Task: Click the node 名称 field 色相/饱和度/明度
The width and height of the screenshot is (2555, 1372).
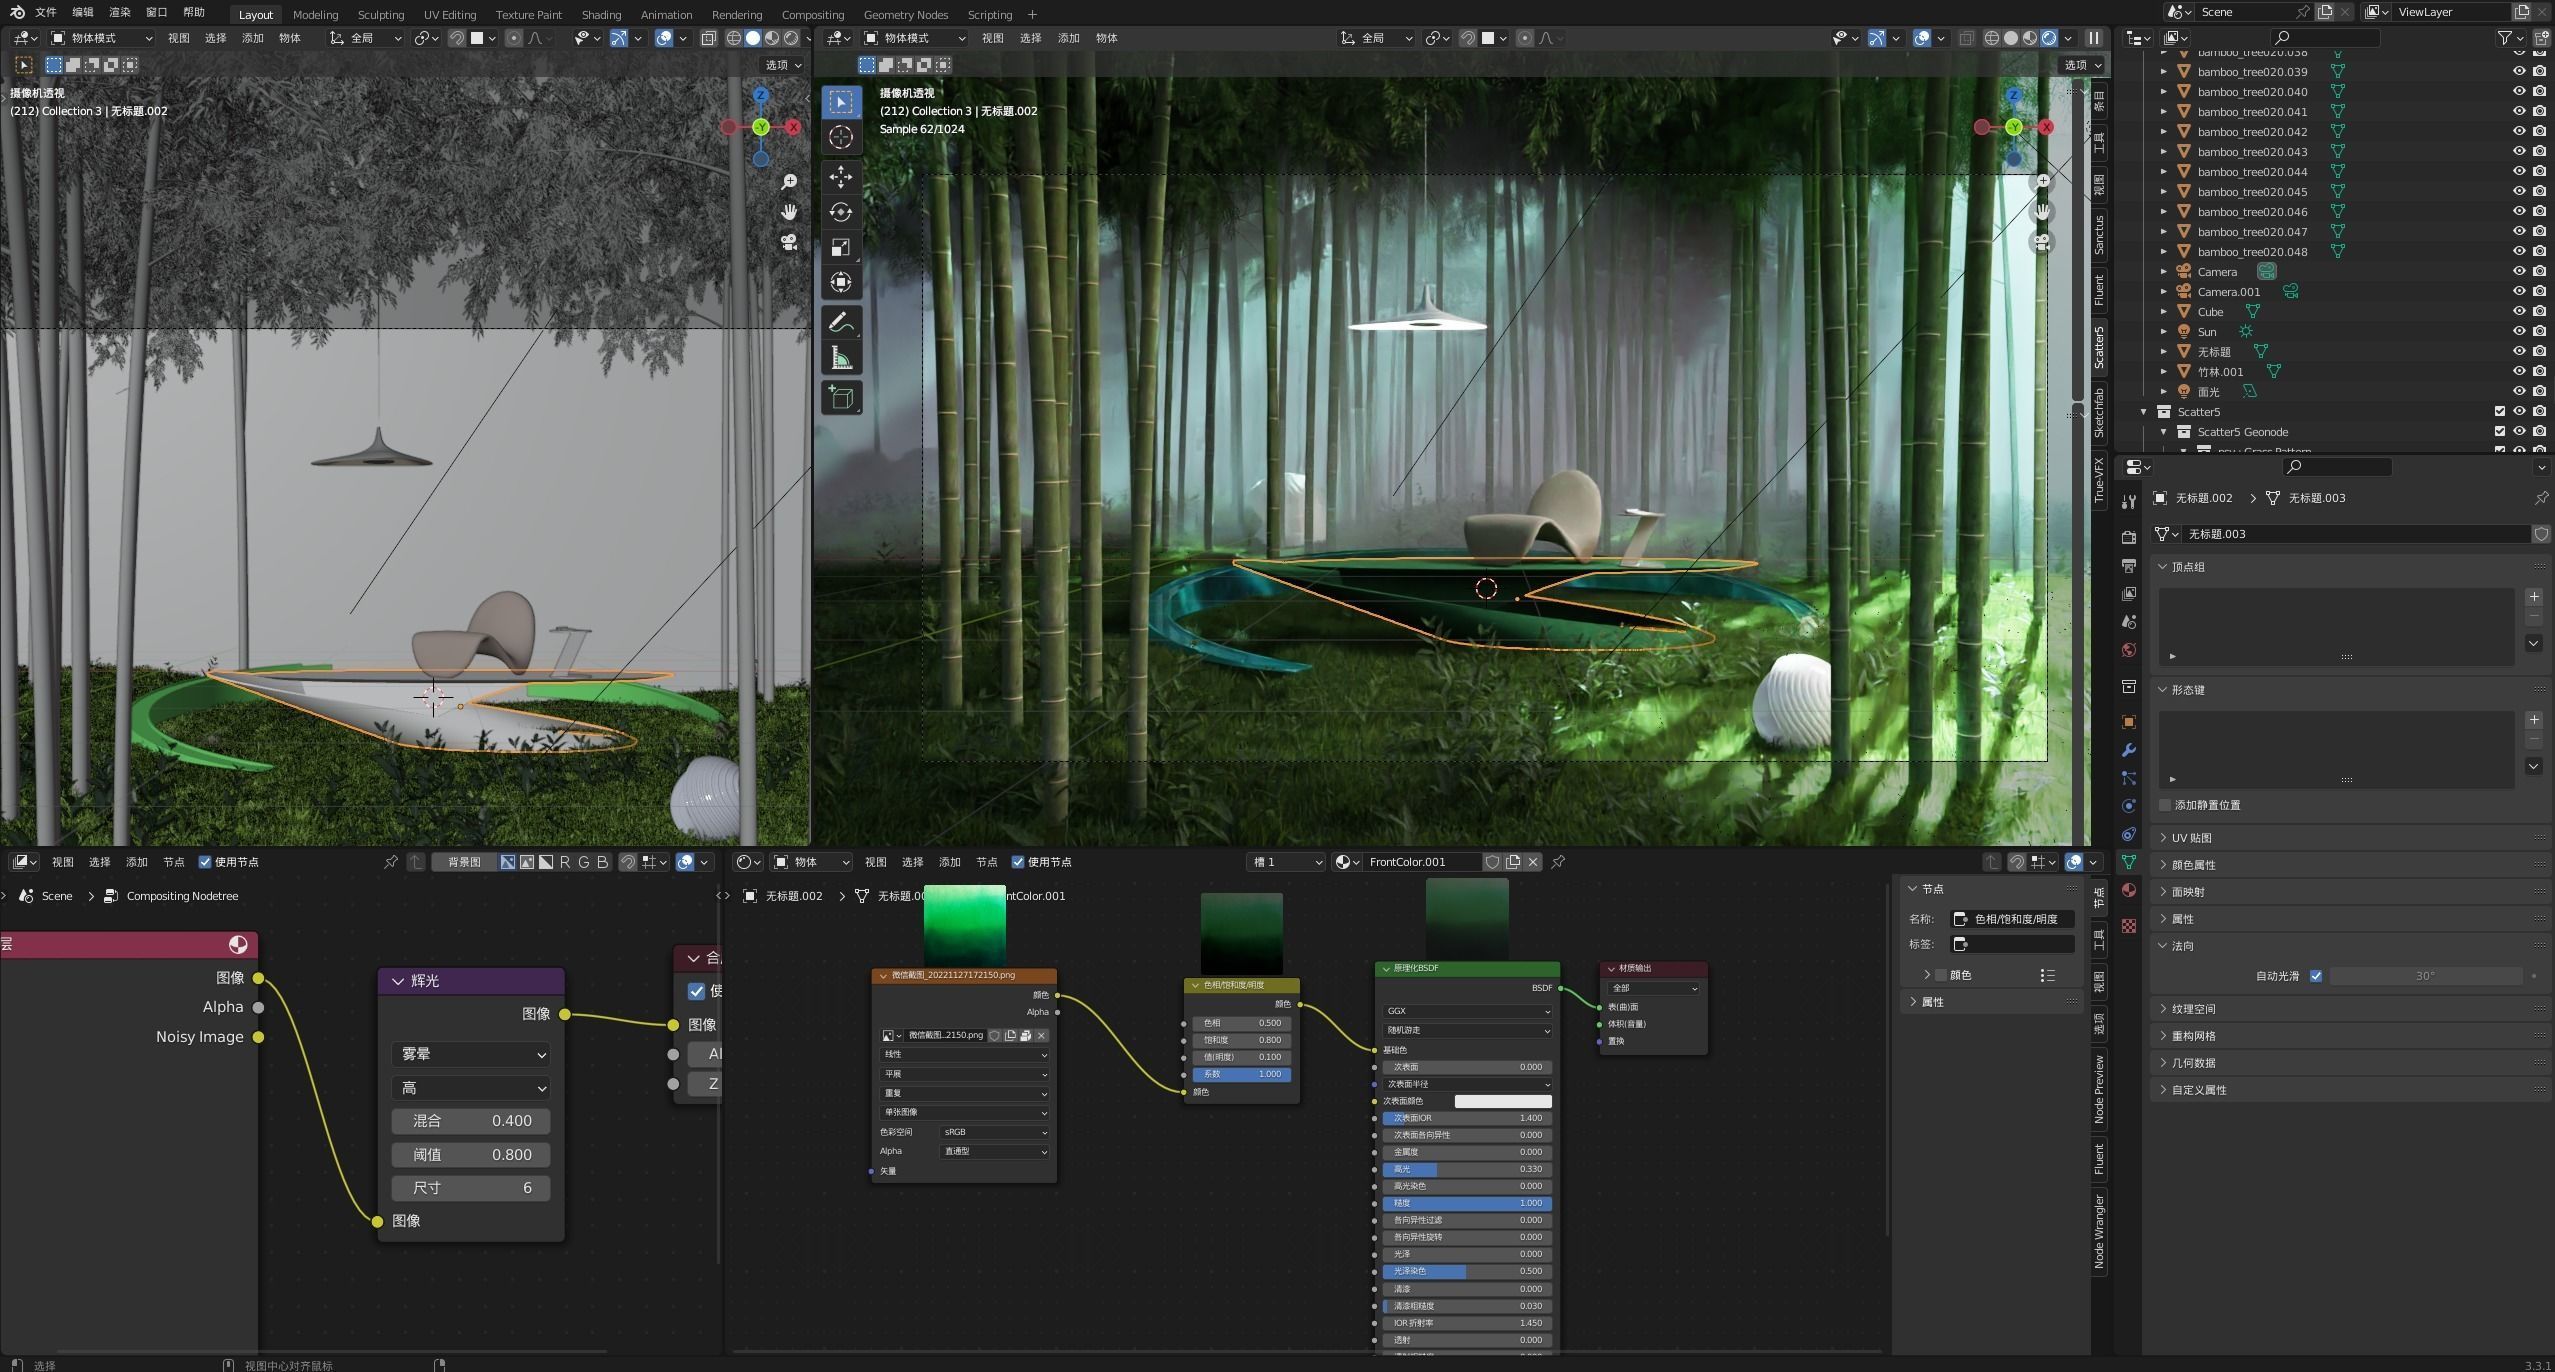Action: 2012,919
